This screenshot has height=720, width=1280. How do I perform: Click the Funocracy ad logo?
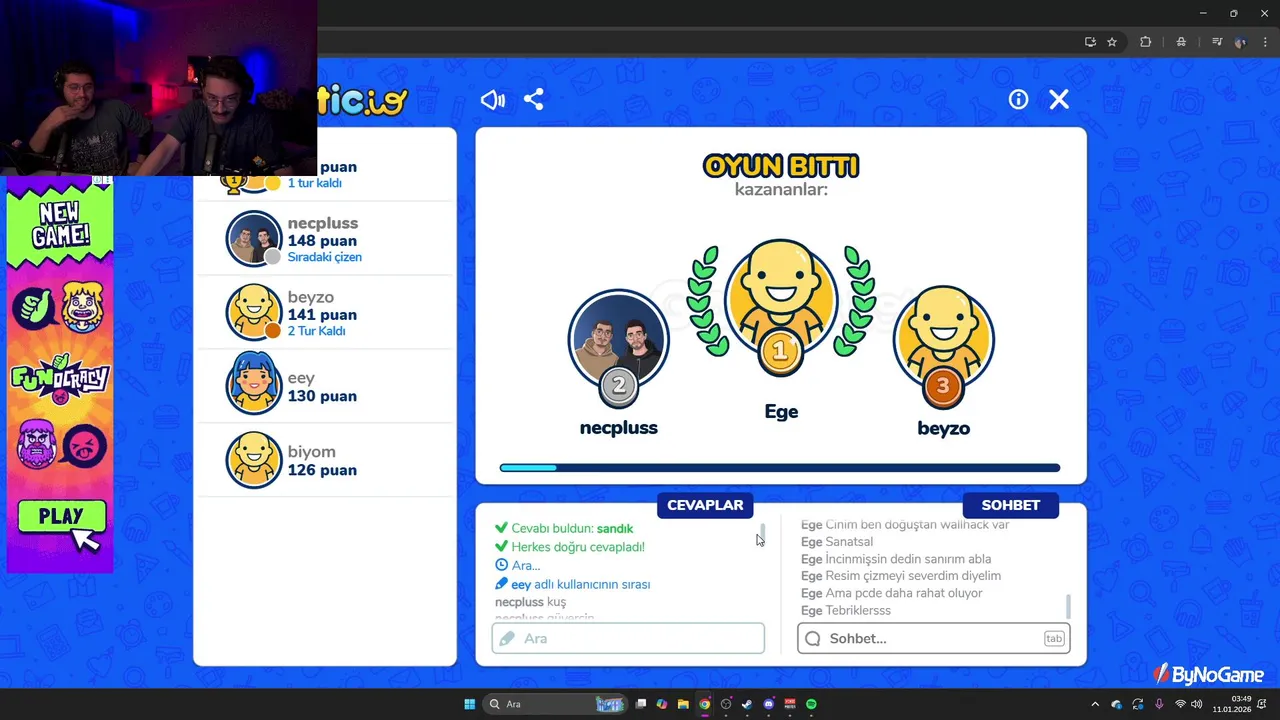pyautogui.click(x=60, y=378)
